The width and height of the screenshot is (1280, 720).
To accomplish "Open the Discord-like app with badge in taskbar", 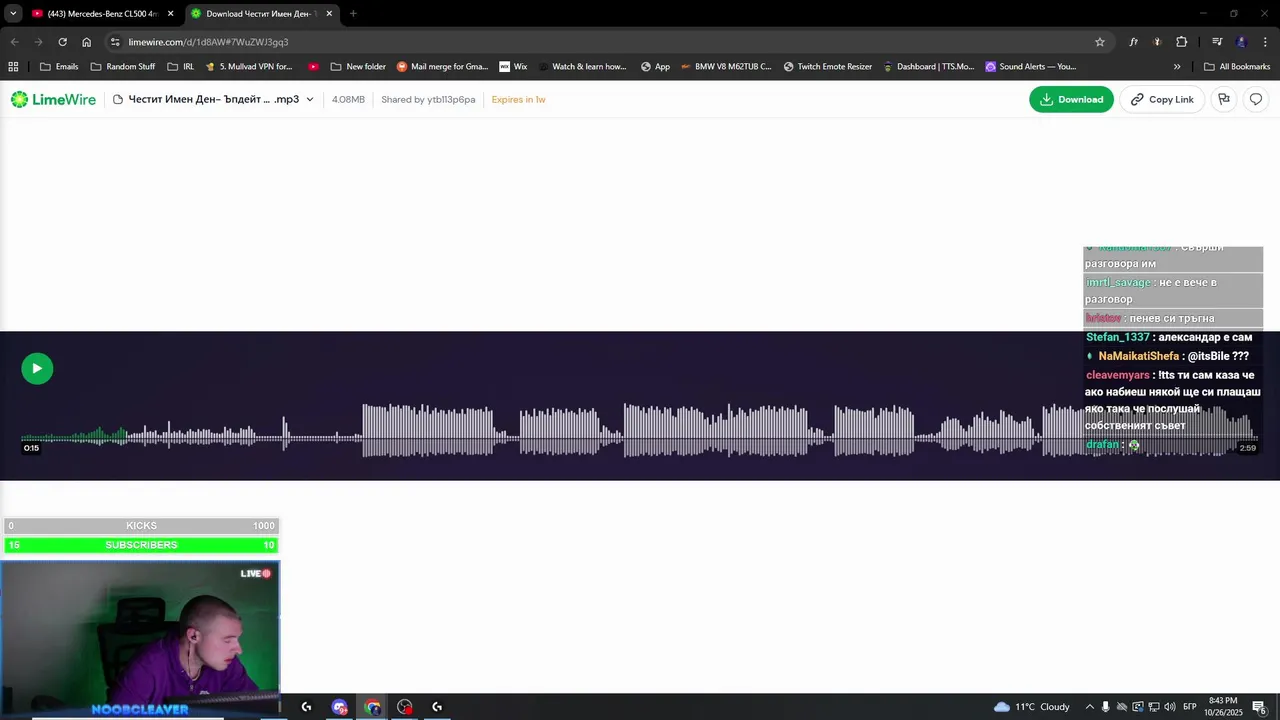I will click(339, 707).
